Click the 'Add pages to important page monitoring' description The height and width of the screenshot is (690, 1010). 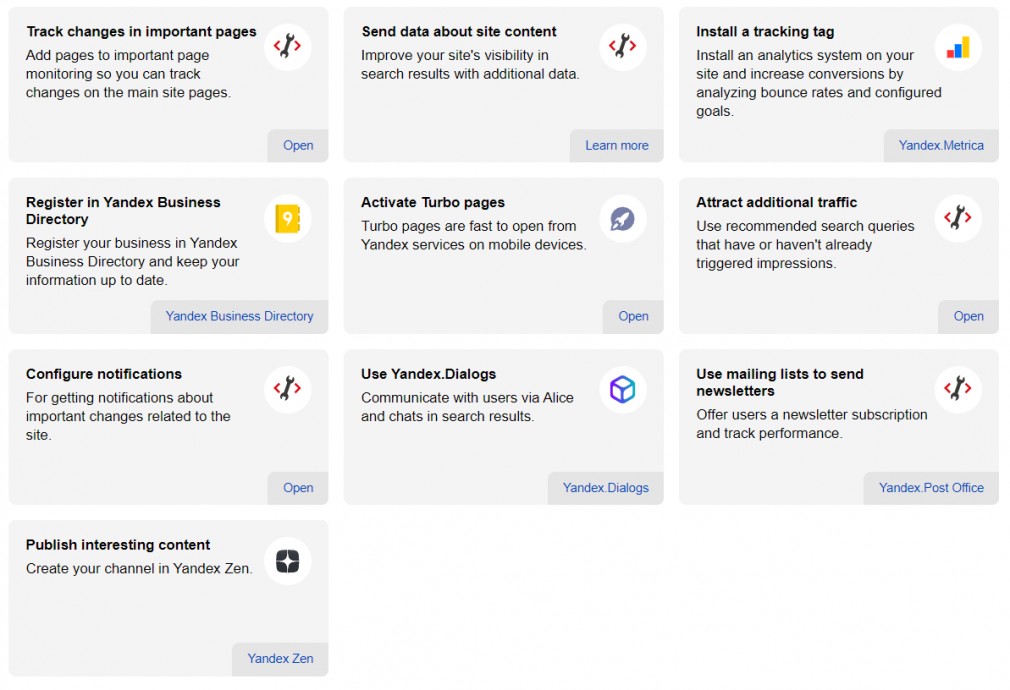[x=128, y=74]
